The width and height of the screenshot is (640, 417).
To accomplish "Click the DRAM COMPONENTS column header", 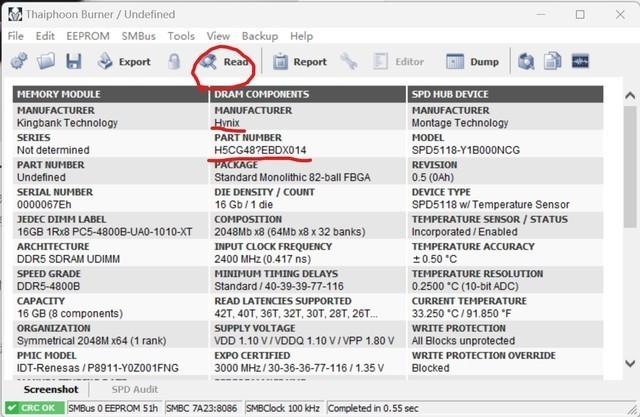I will (308, 94).
